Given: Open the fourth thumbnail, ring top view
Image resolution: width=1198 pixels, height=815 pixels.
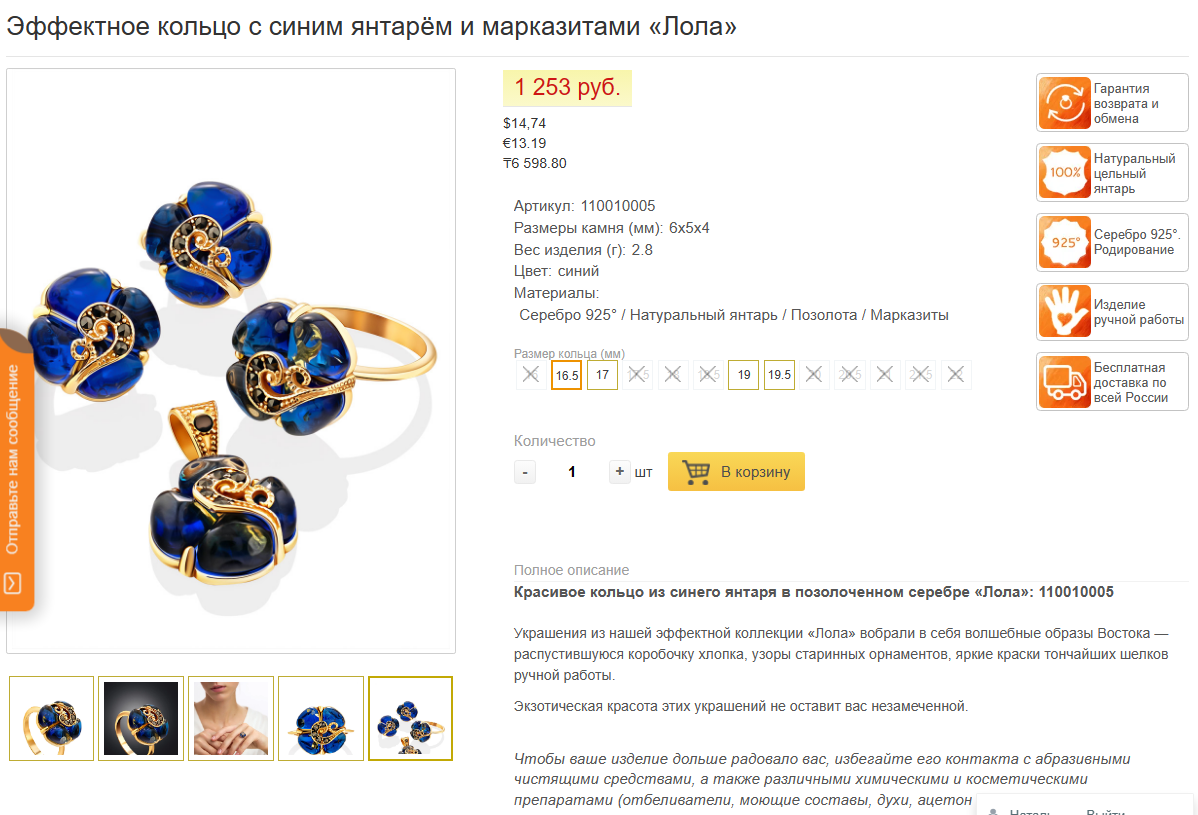Looking at the screenshot, I should click(321, 718).
